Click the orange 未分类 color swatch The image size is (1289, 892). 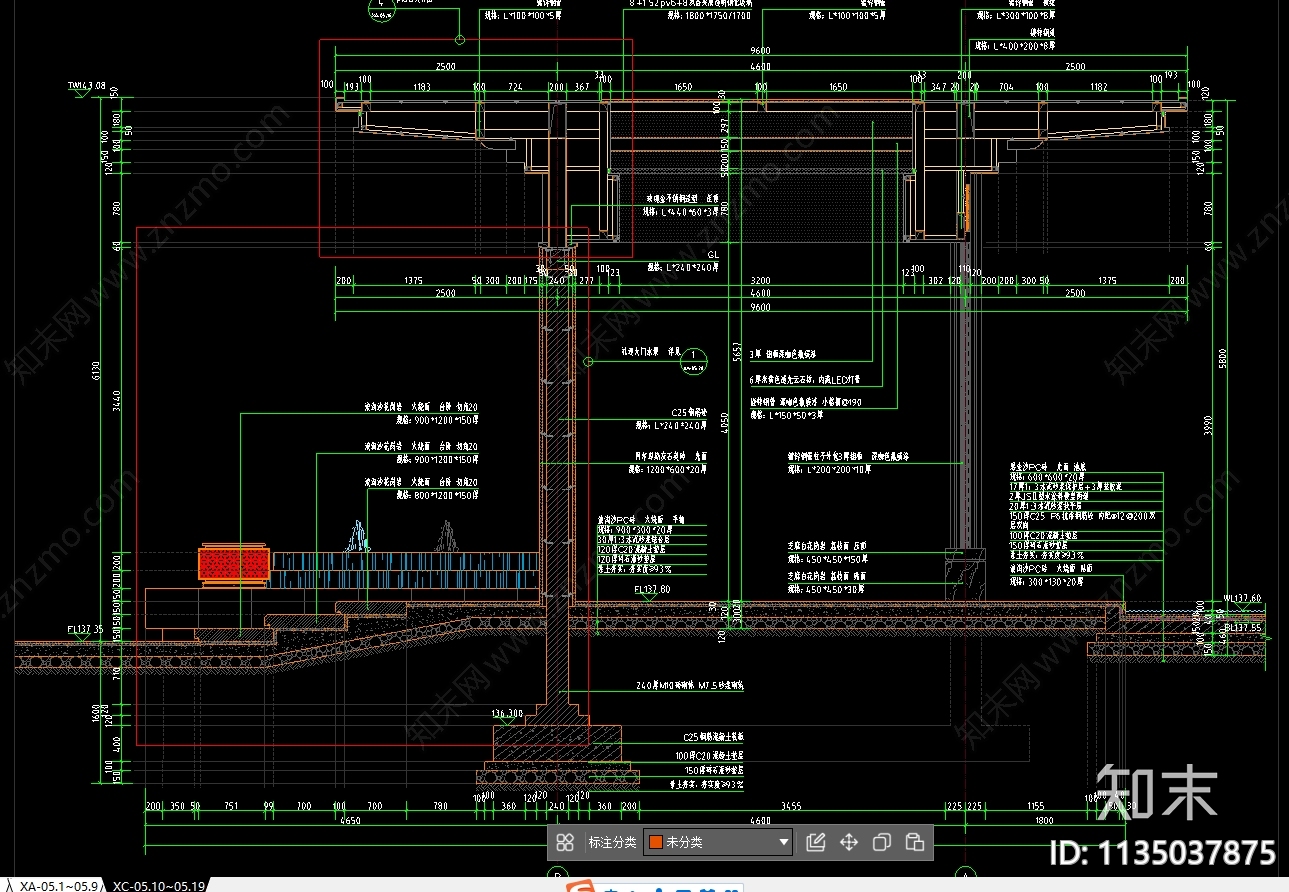(656, 842)
